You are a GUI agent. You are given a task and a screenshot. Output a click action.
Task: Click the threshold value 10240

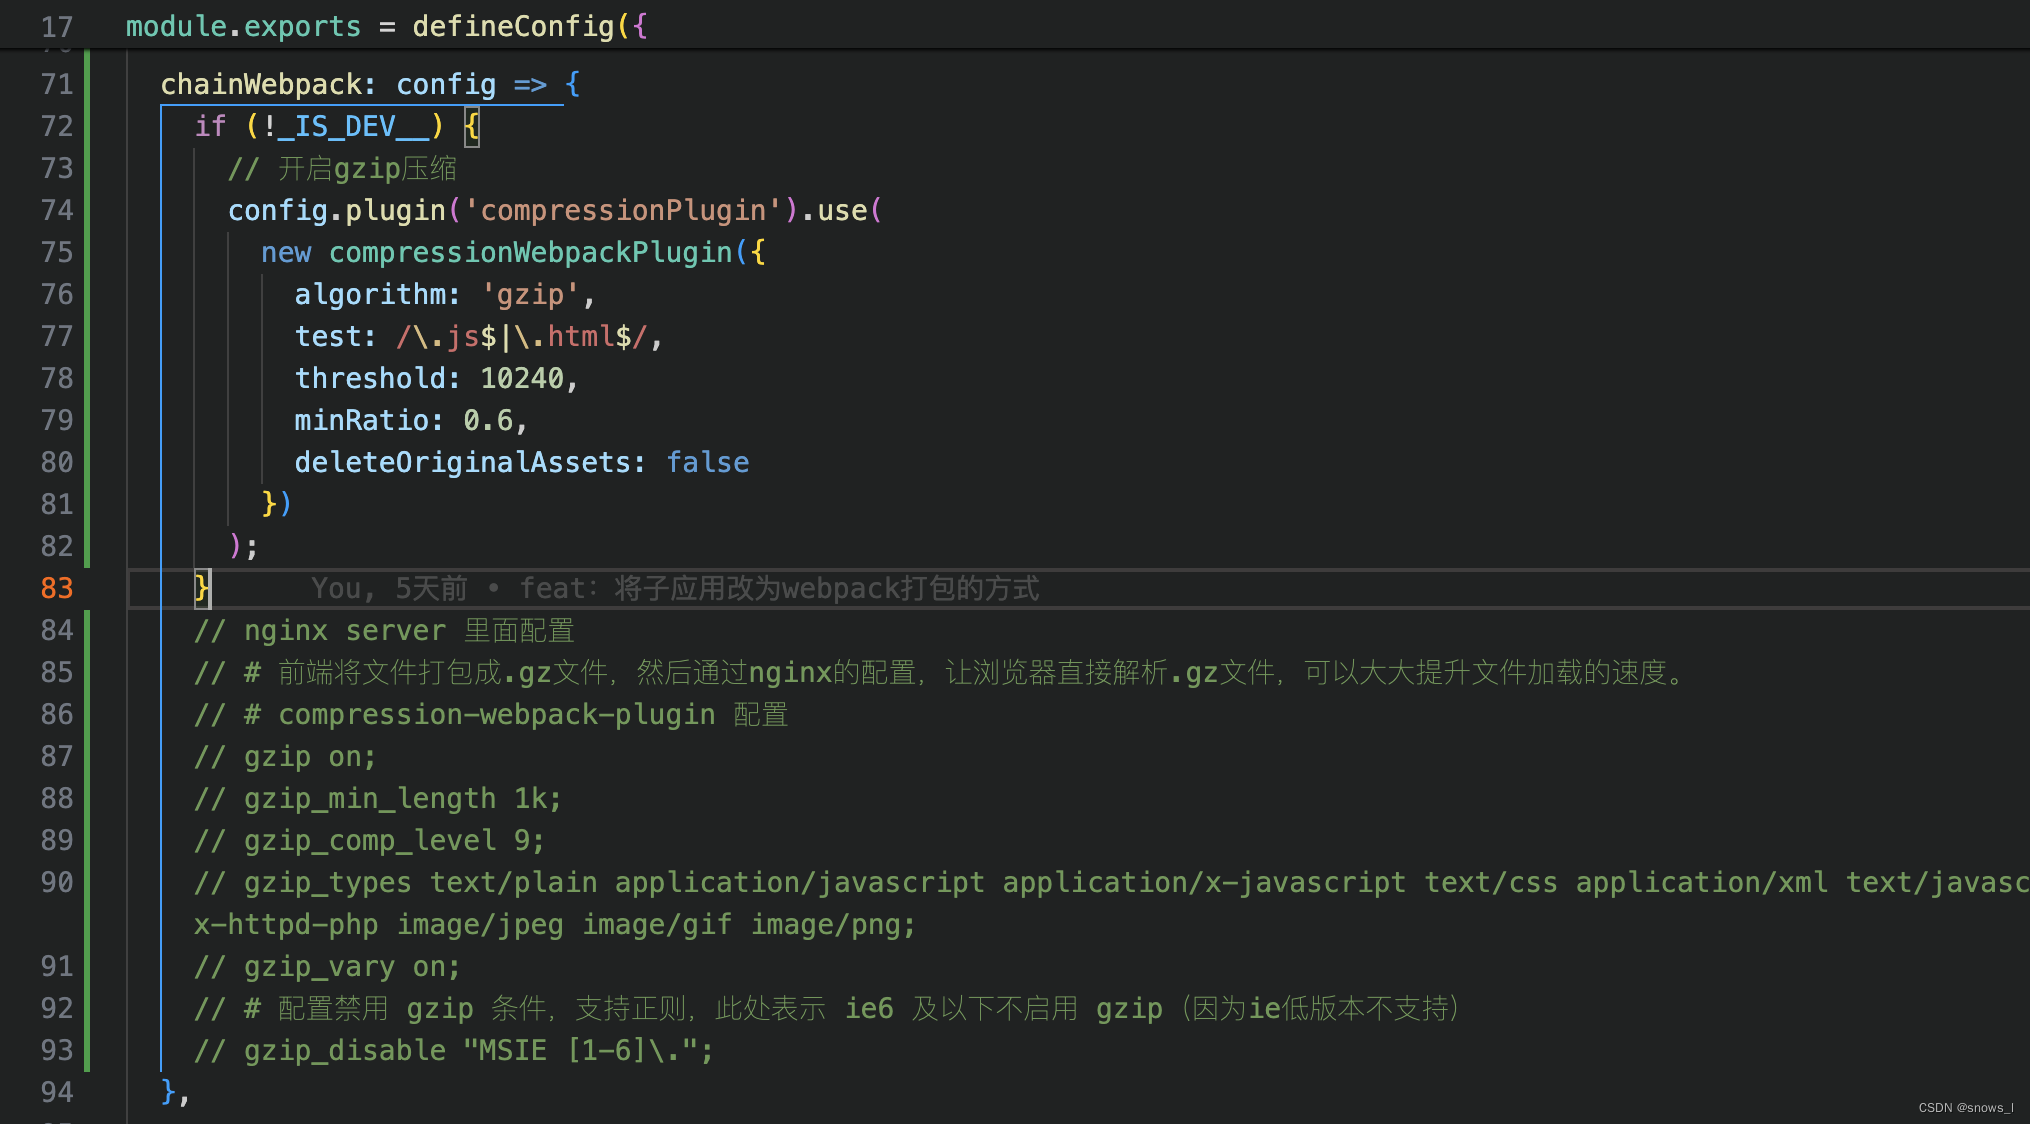point(522,378)
